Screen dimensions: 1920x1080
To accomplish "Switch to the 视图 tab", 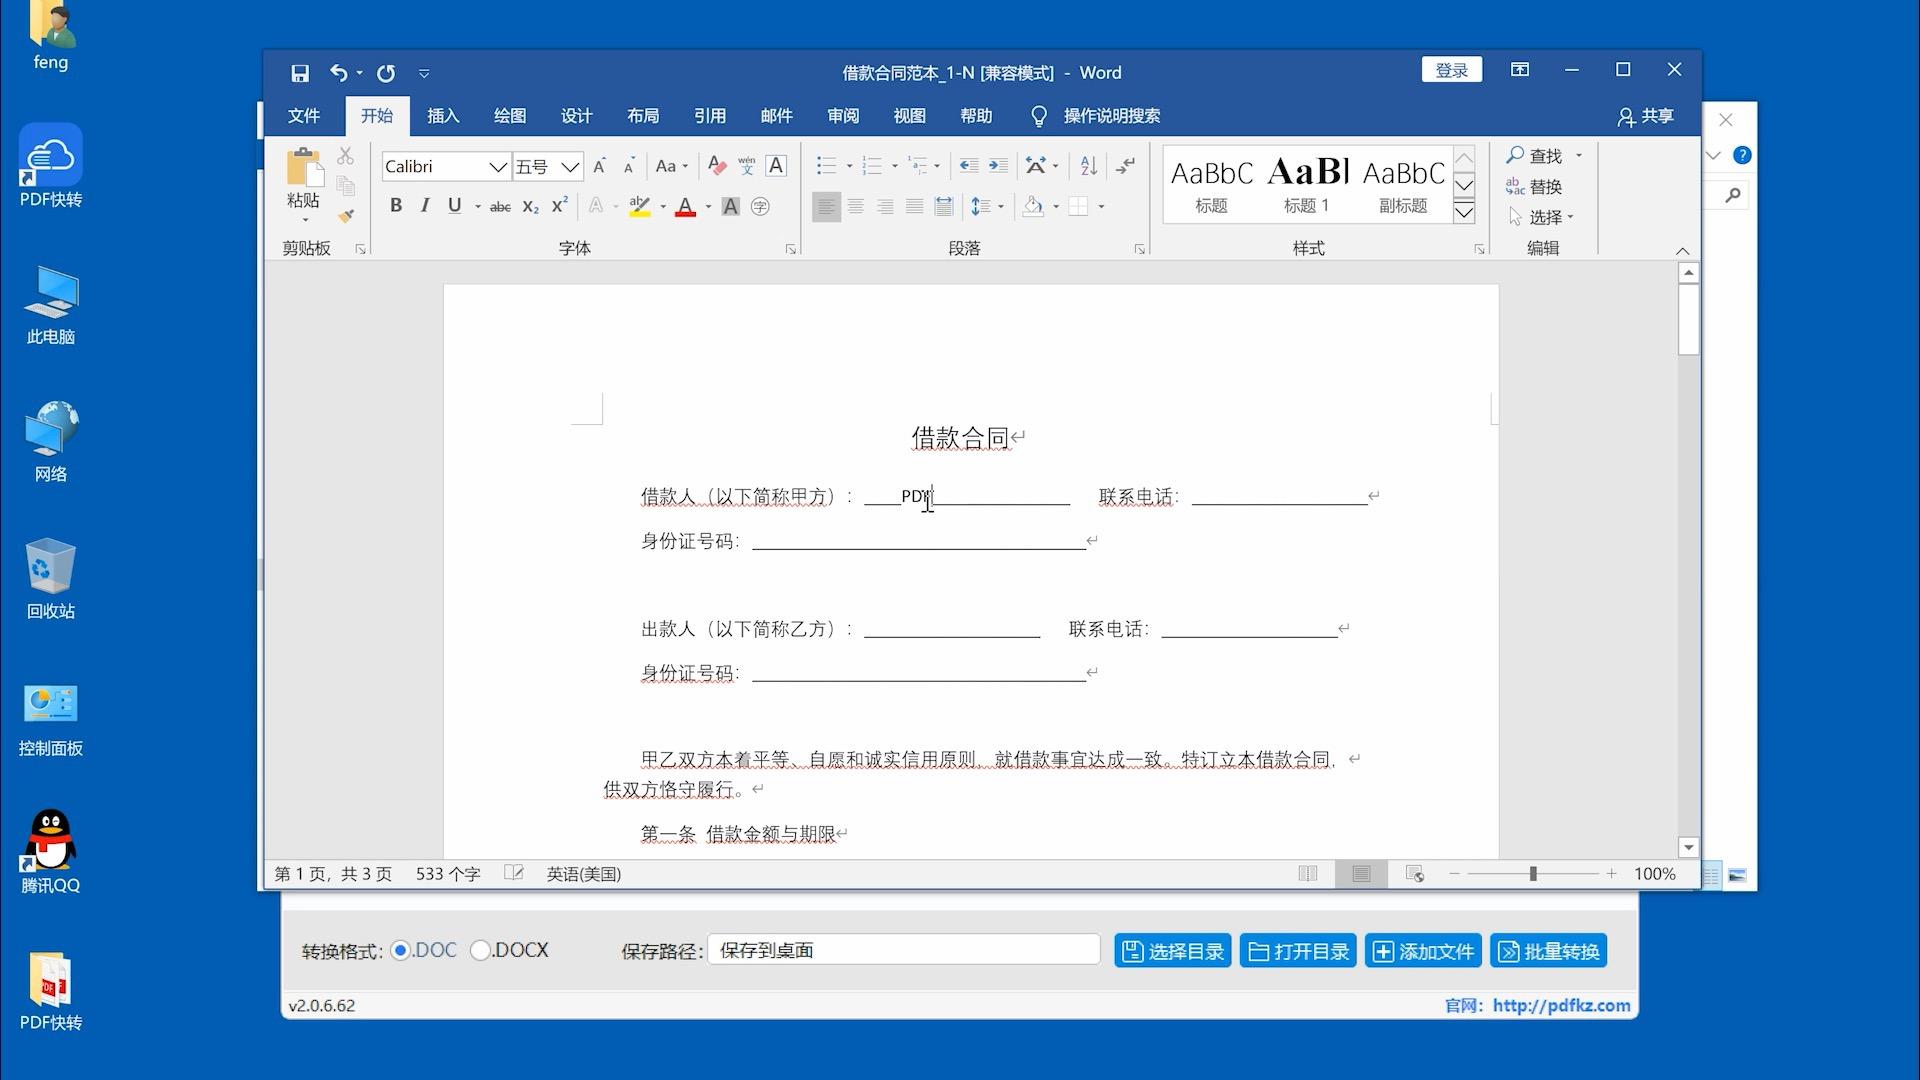I will pyautogui.click(x=909, y=116).
